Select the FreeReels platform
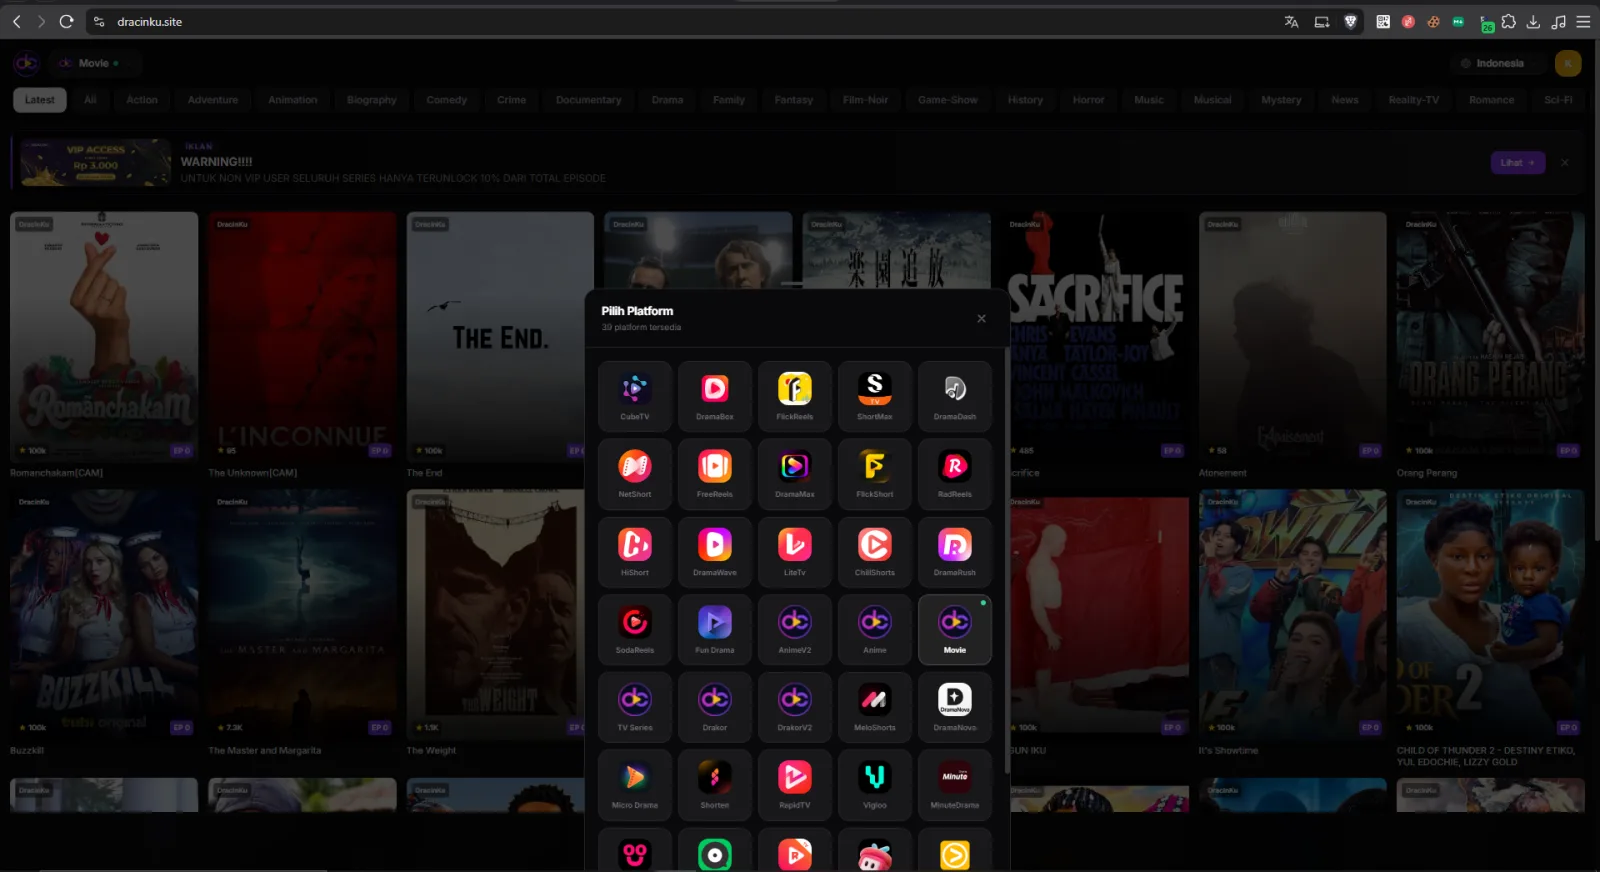1600x872 pixels. point(715,474)
